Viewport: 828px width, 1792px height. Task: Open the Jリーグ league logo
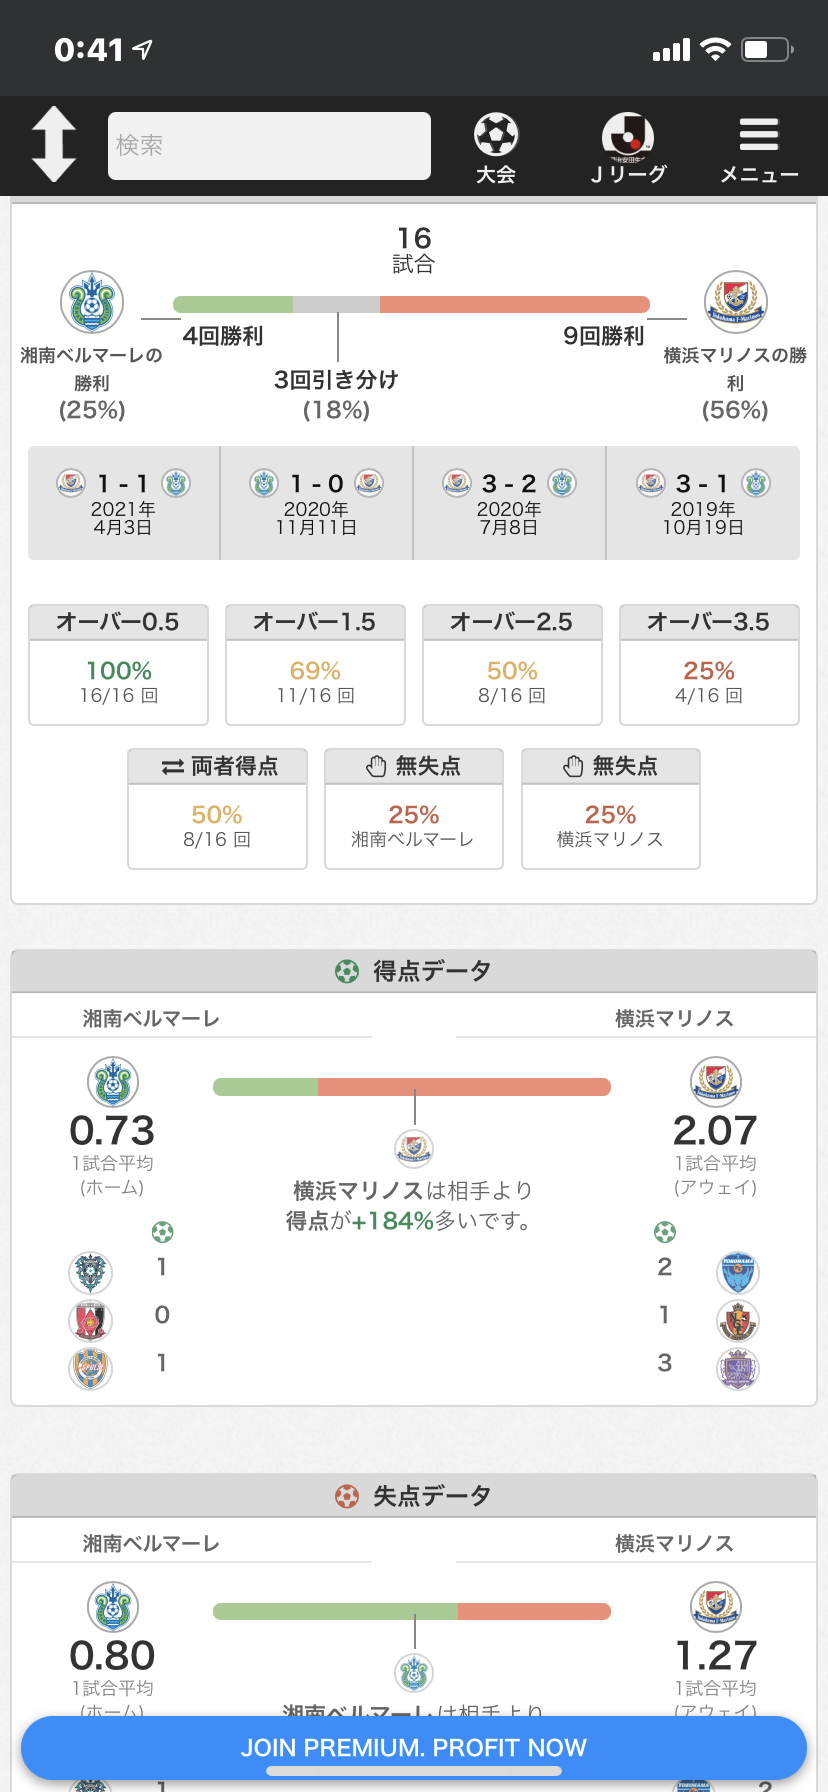[x=628, y=146]
